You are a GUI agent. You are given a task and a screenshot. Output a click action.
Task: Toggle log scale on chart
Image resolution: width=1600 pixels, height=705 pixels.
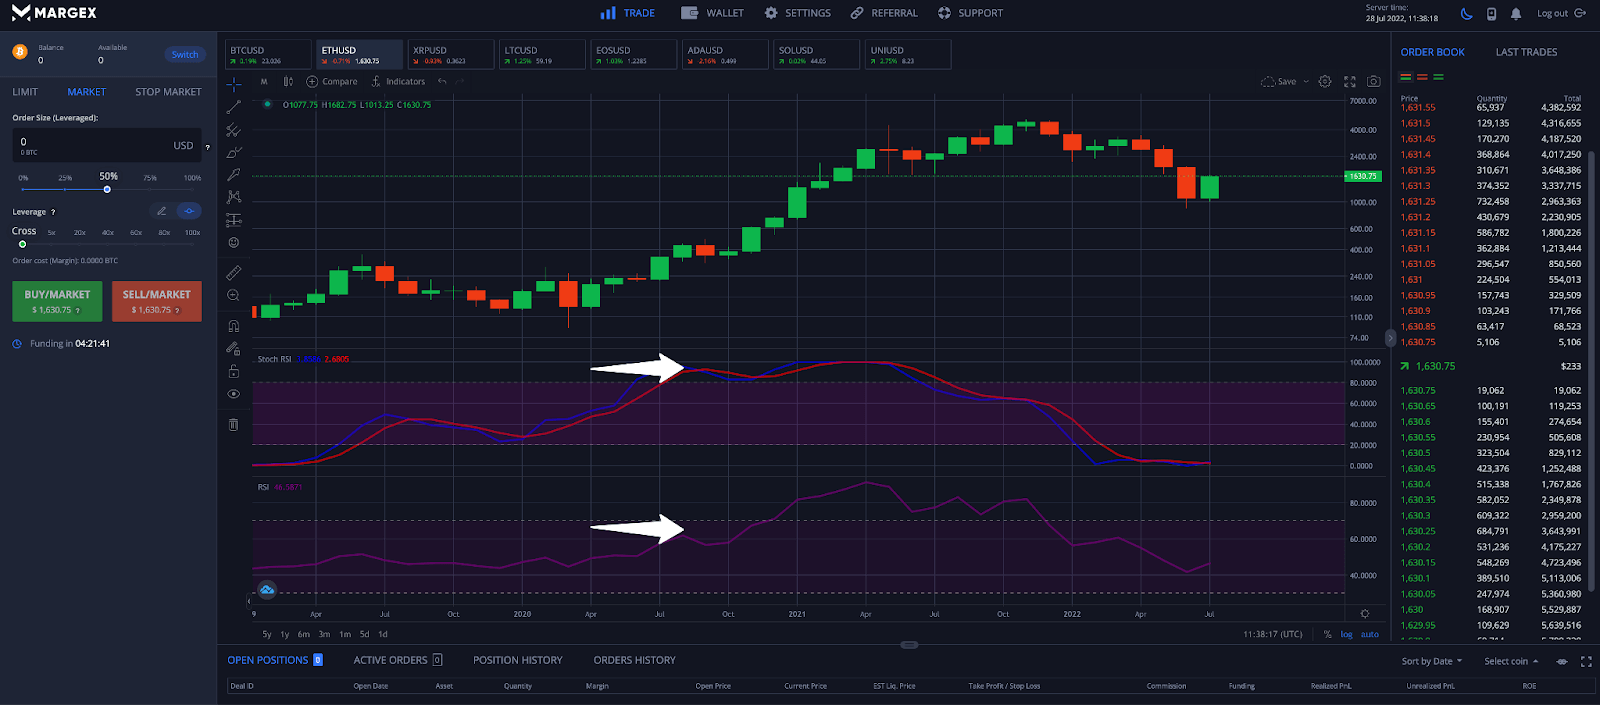click(x=1347, y=634)
